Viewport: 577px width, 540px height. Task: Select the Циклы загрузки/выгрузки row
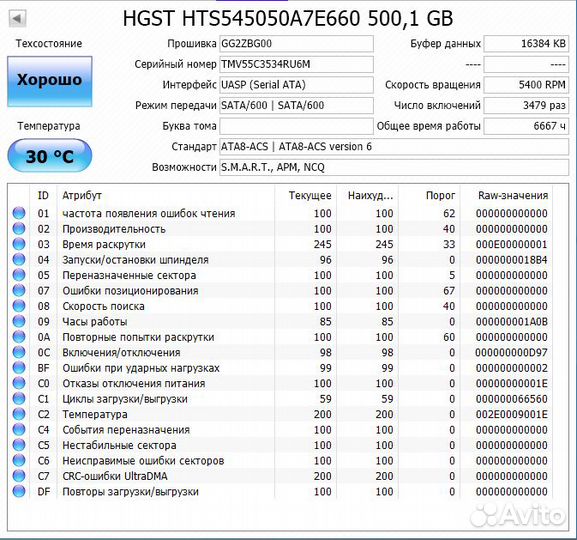point(280,399)
